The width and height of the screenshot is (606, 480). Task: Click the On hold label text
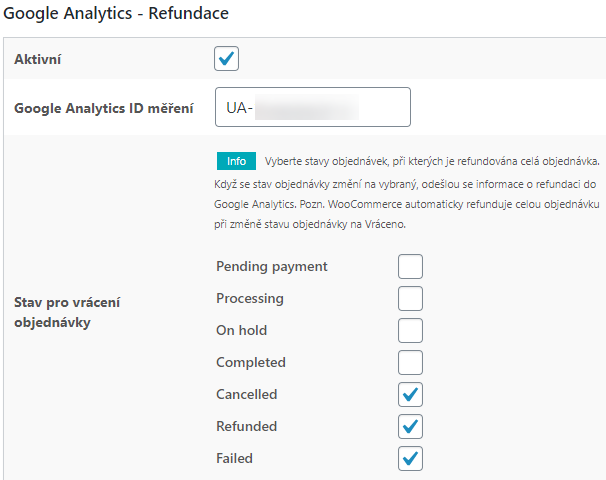[242, 330]
